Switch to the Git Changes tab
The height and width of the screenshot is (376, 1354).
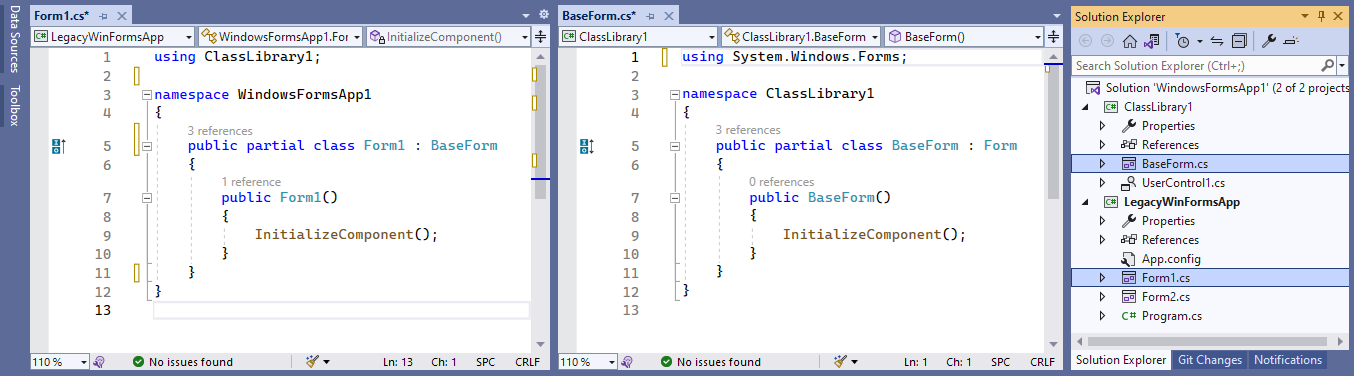[x=1209, y=360]
